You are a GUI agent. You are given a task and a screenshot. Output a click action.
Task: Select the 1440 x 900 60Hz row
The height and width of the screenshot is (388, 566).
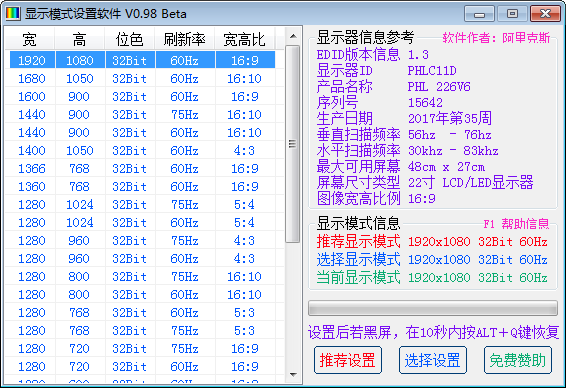tap(143, 132)
